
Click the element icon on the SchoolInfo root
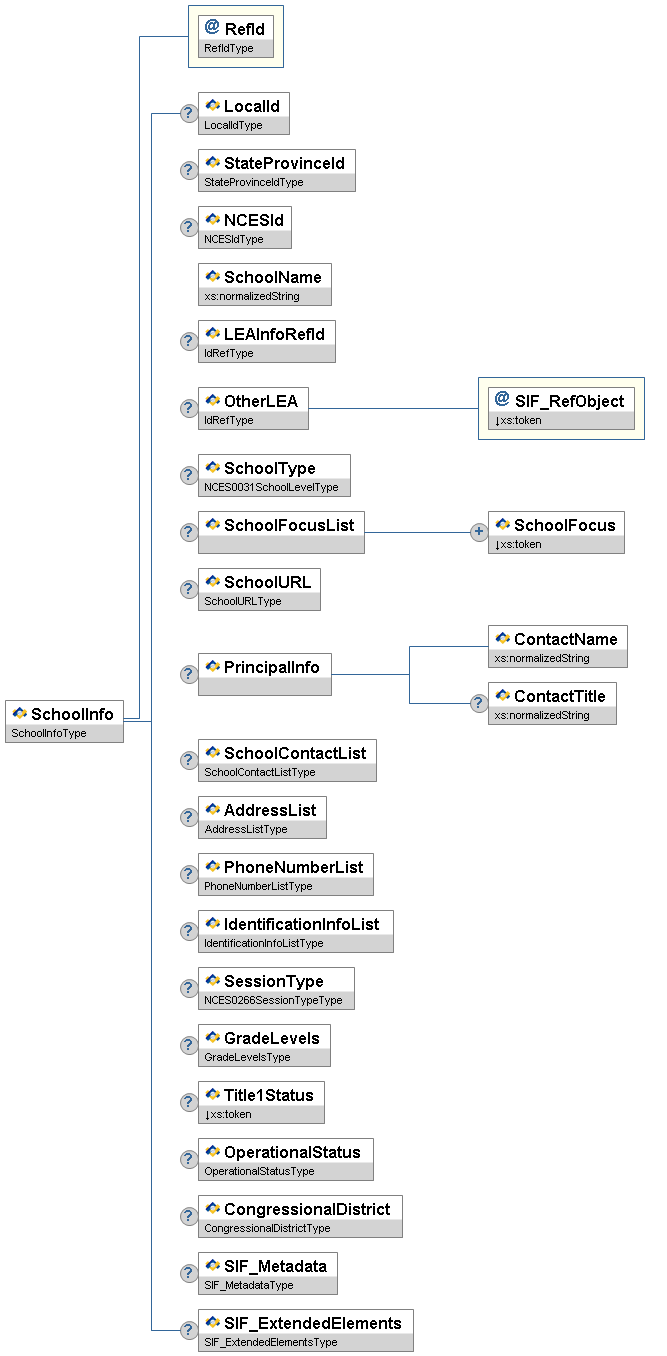pos(19,713)
